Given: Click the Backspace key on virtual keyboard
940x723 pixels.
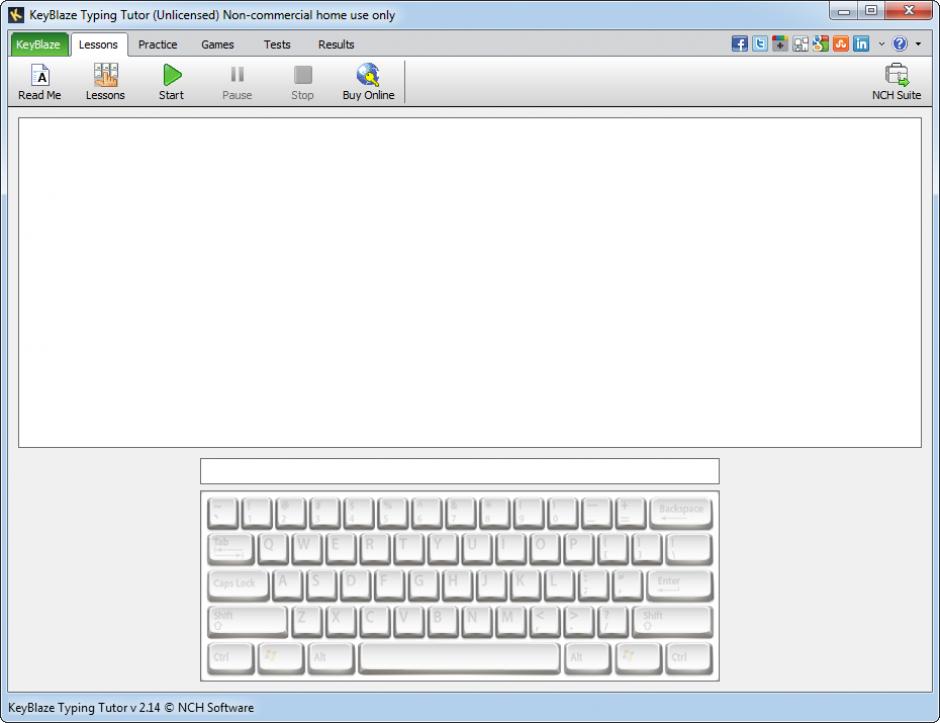Looking at the screenshot, I should (681, 513).
